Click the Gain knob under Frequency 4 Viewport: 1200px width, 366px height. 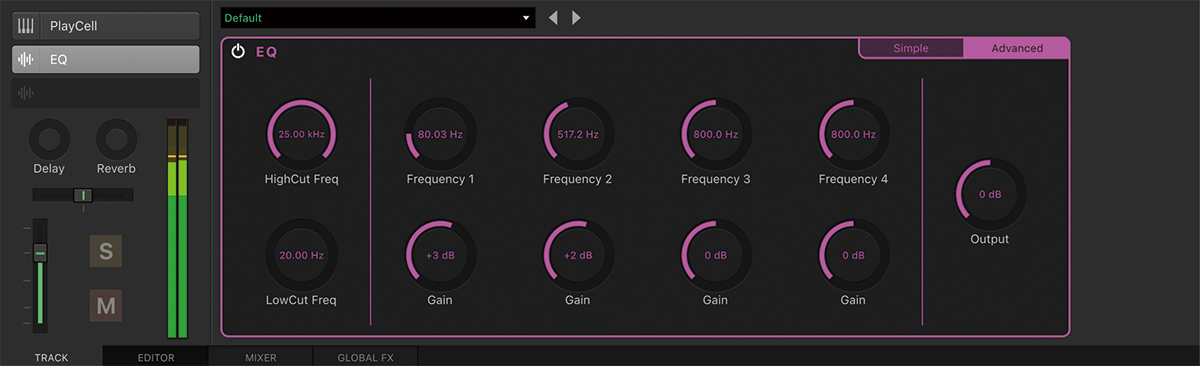pos(854,255)
